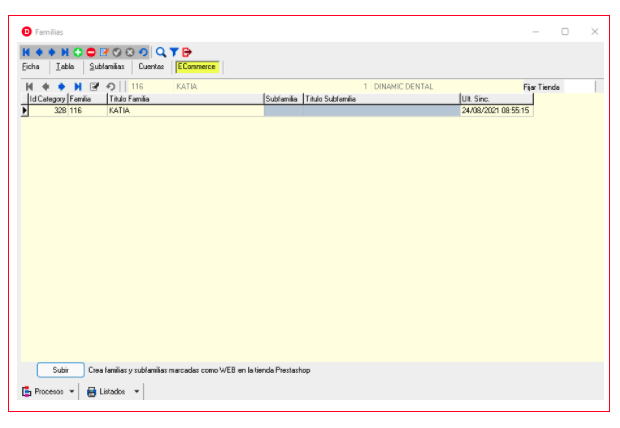Go to next record in main toolbar
Screen dimensions: 620x428
[x=52, y=52]
